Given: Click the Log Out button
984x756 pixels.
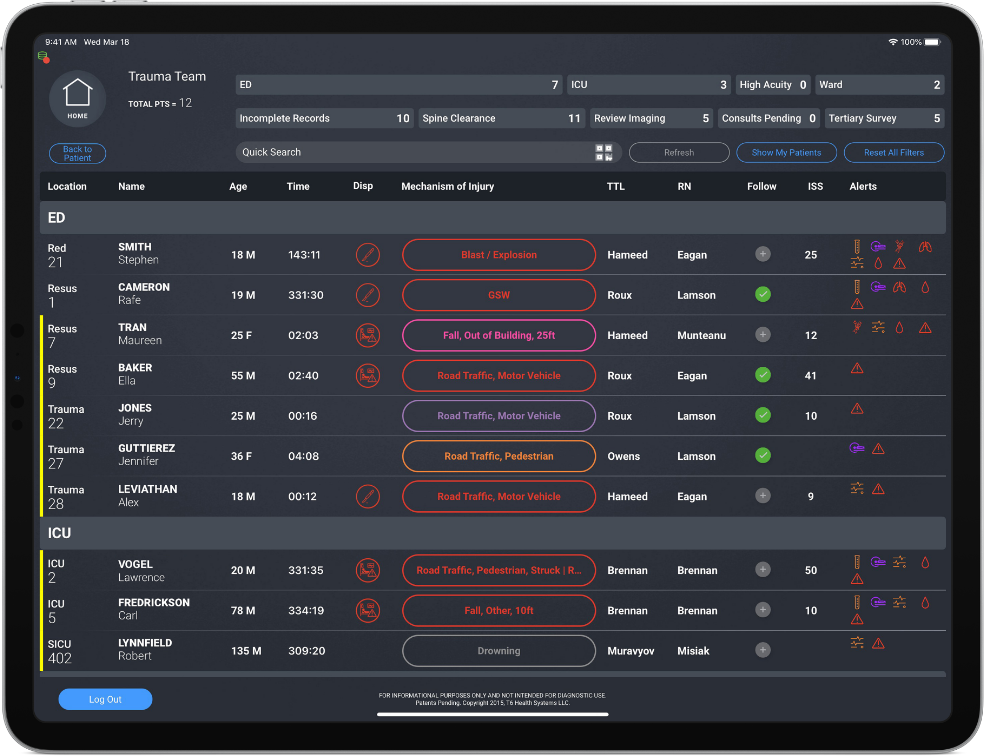Looking at the screenshot, I should [x=105, y=700].
